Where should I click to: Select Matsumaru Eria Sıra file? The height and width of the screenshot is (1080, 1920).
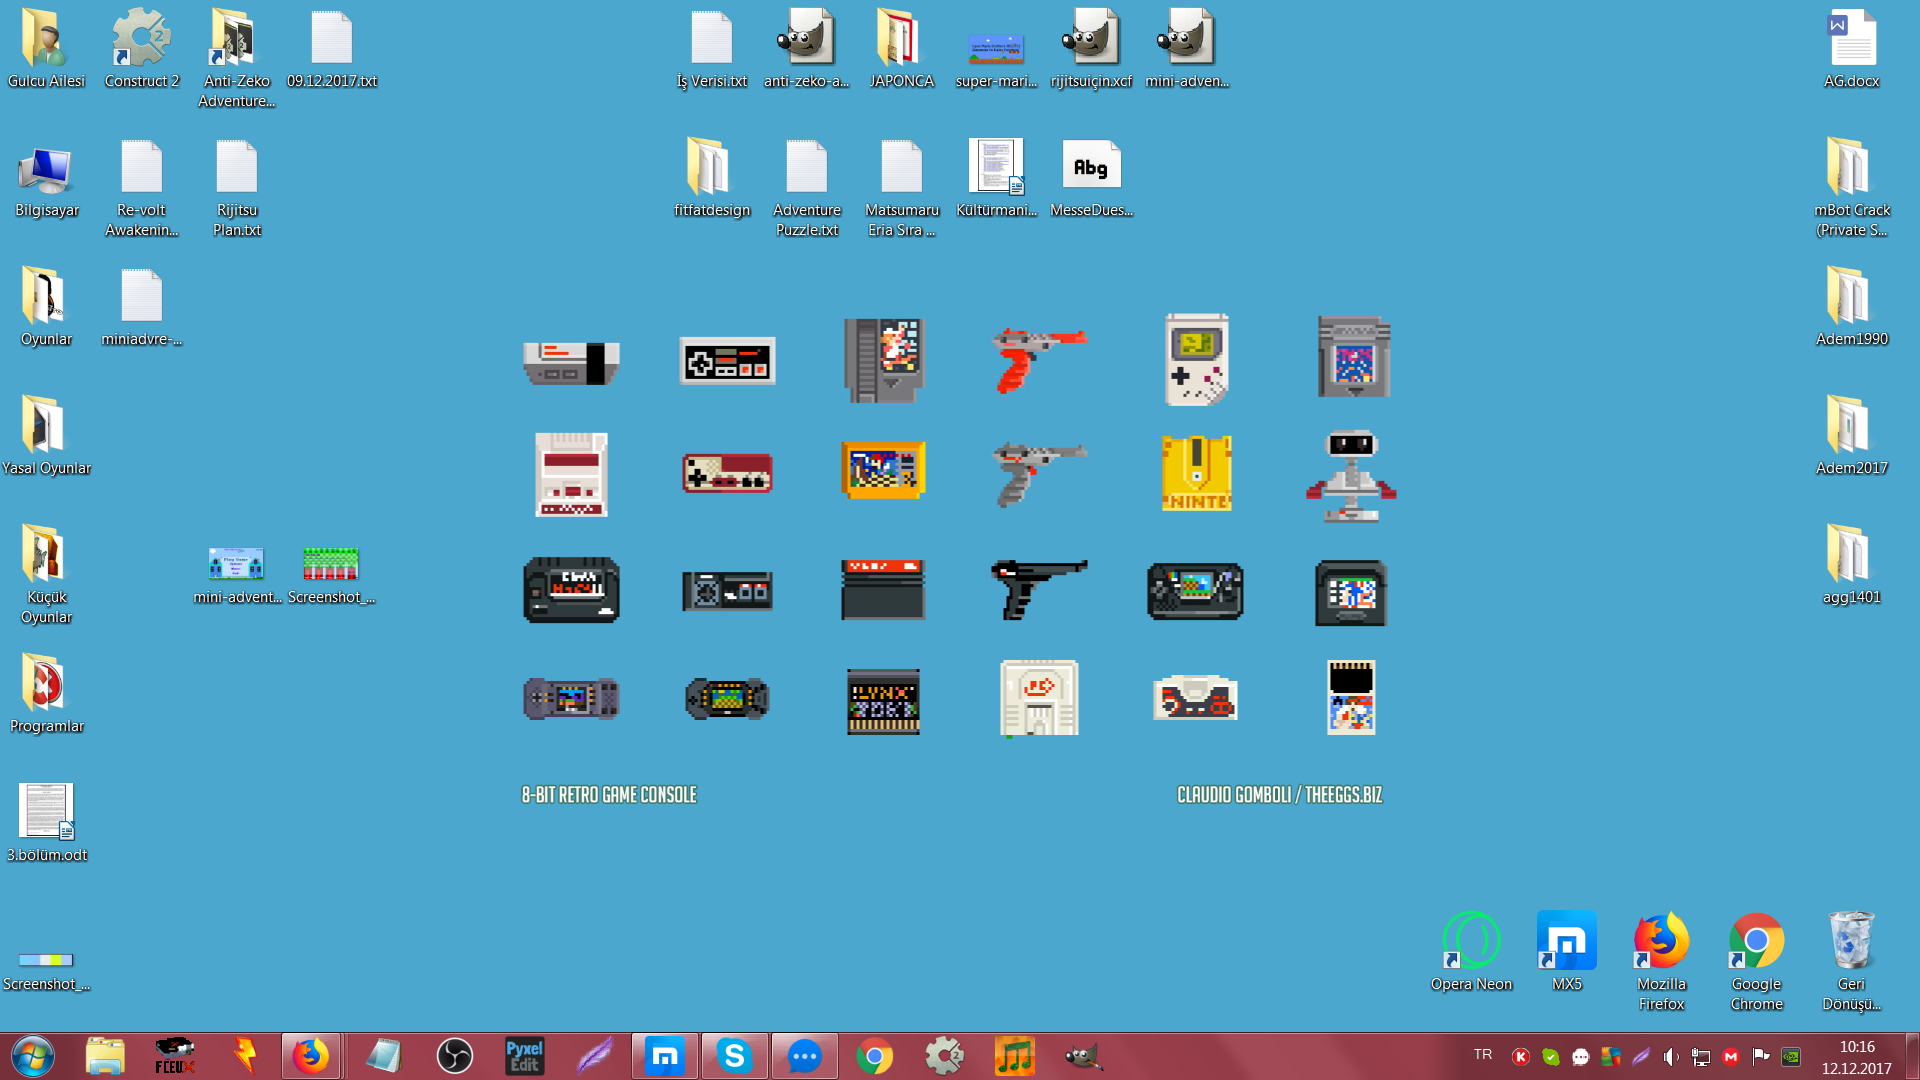(901, 188)
